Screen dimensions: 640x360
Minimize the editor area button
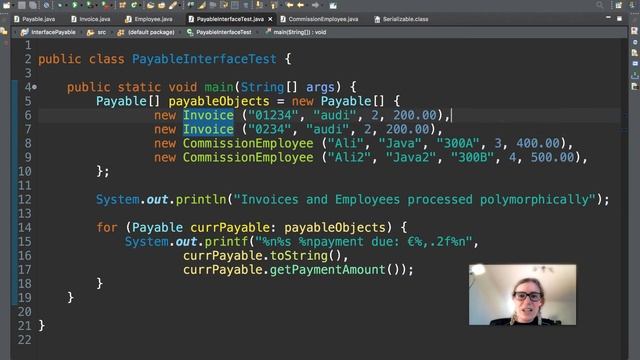[x=609, y=18]
